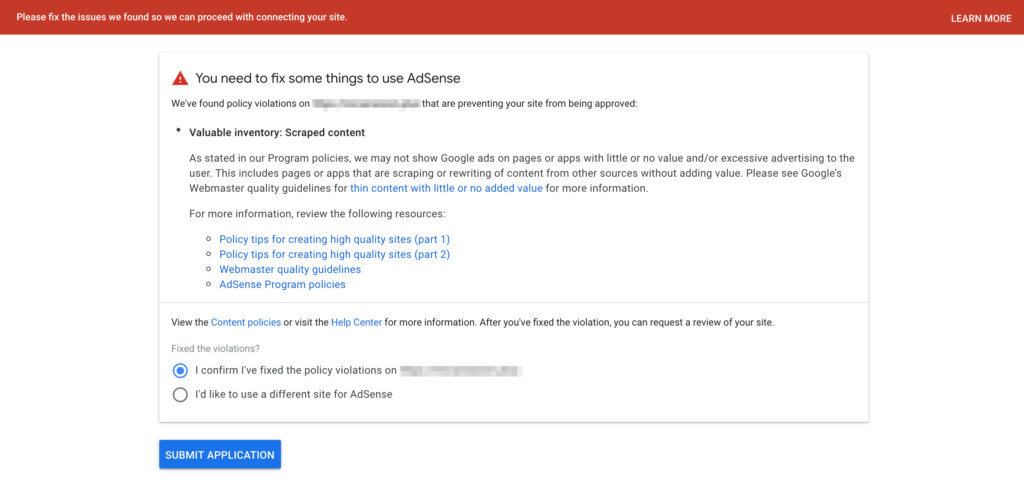
Task: Visit the Help Center link
Action: [357, 322]
